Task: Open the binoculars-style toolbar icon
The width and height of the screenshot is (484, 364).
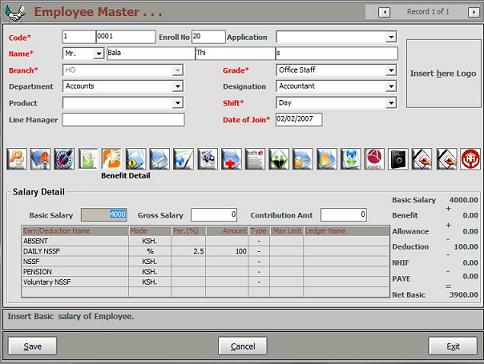Action: pos(207,159)
